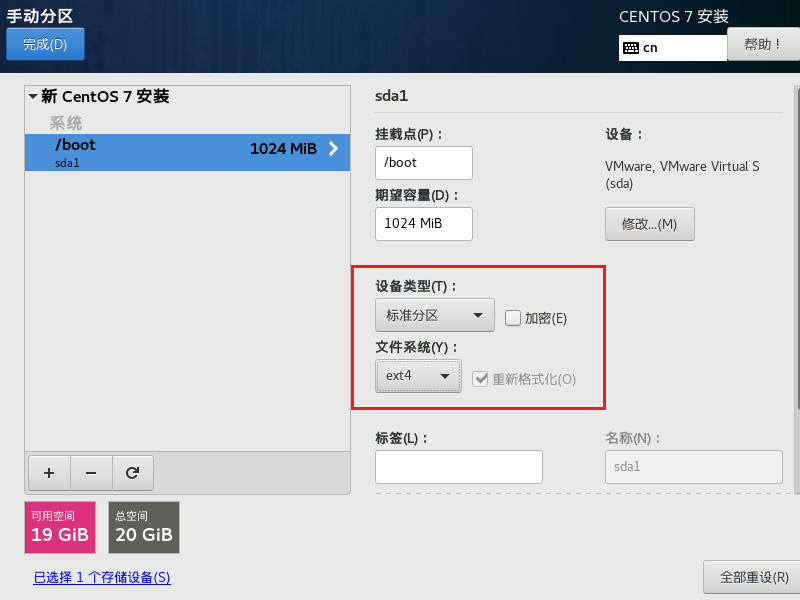Screen dimensions: 800x600
Task: Click the CENTOS 7 安装 title text
Action: pos(673,16)
